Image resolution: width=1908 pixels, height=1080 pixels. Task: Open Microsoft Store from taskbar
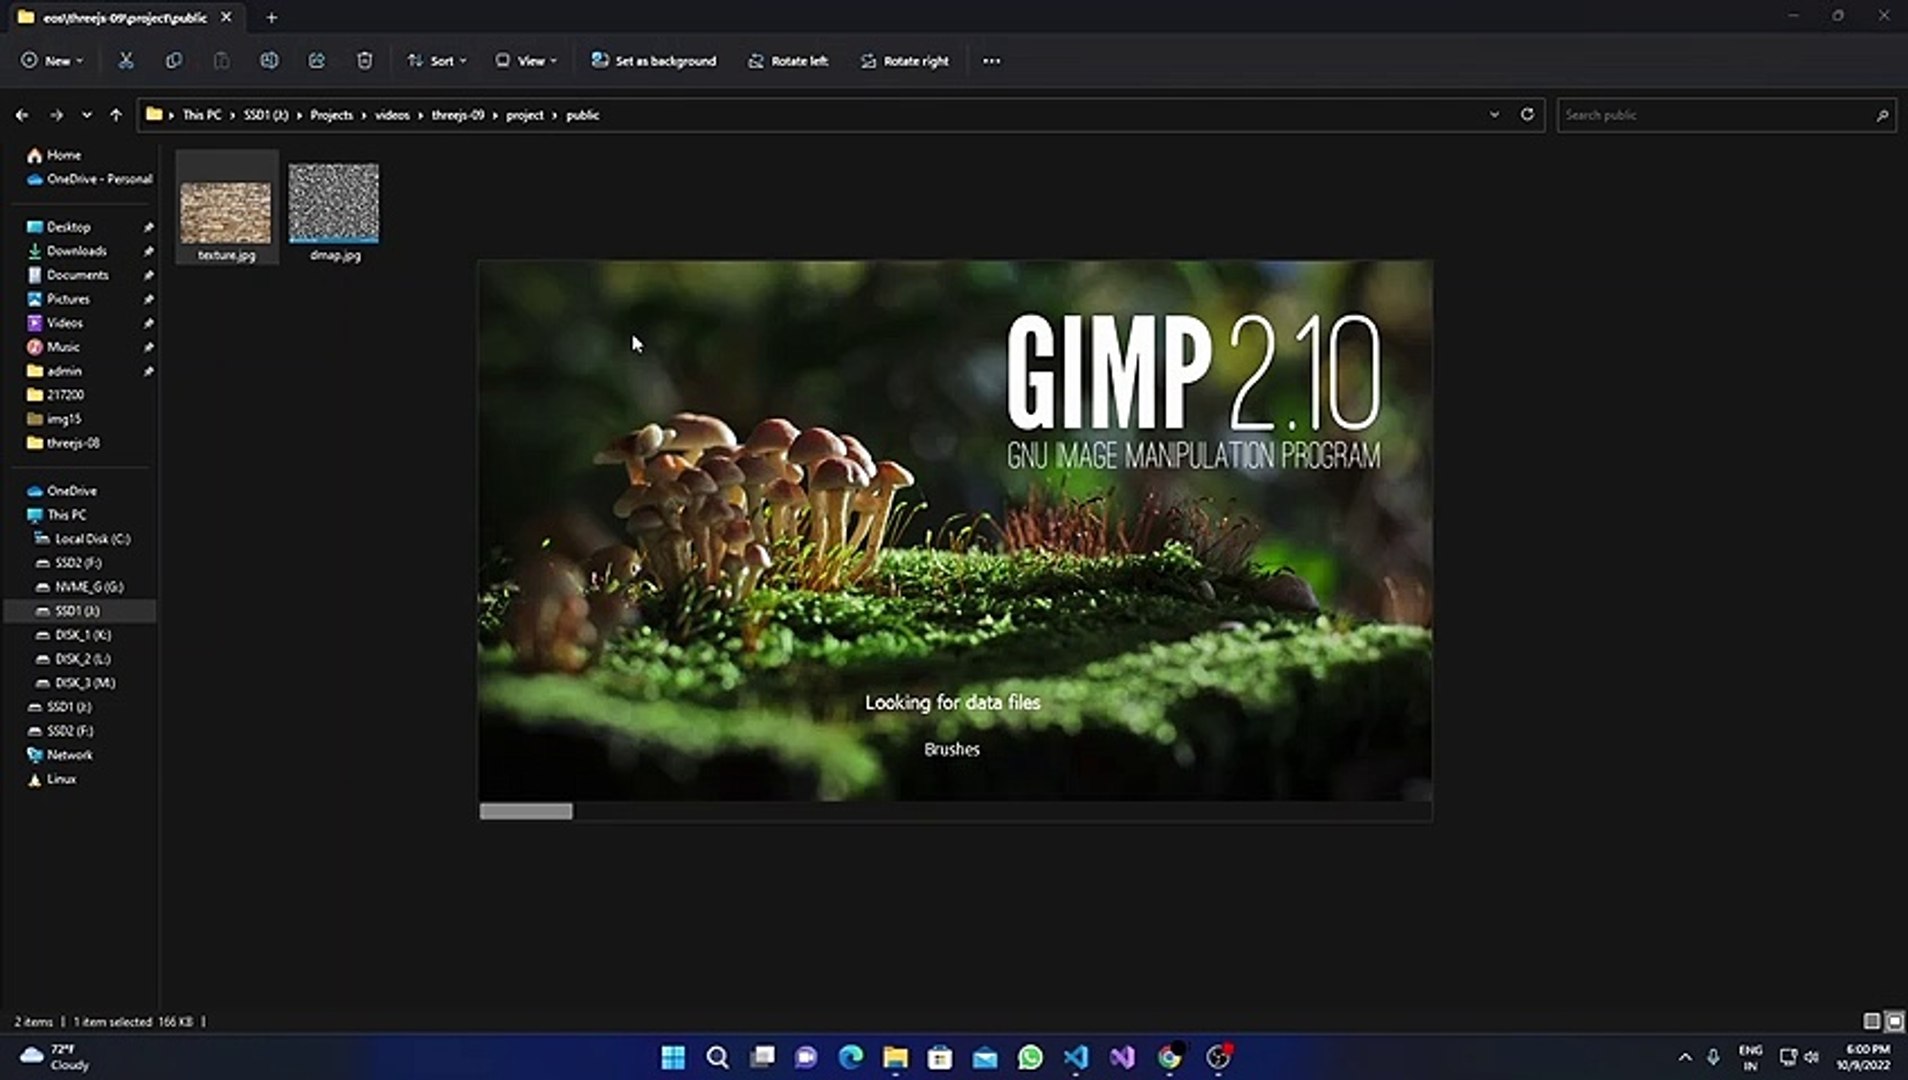click(x=939, y=1057)
